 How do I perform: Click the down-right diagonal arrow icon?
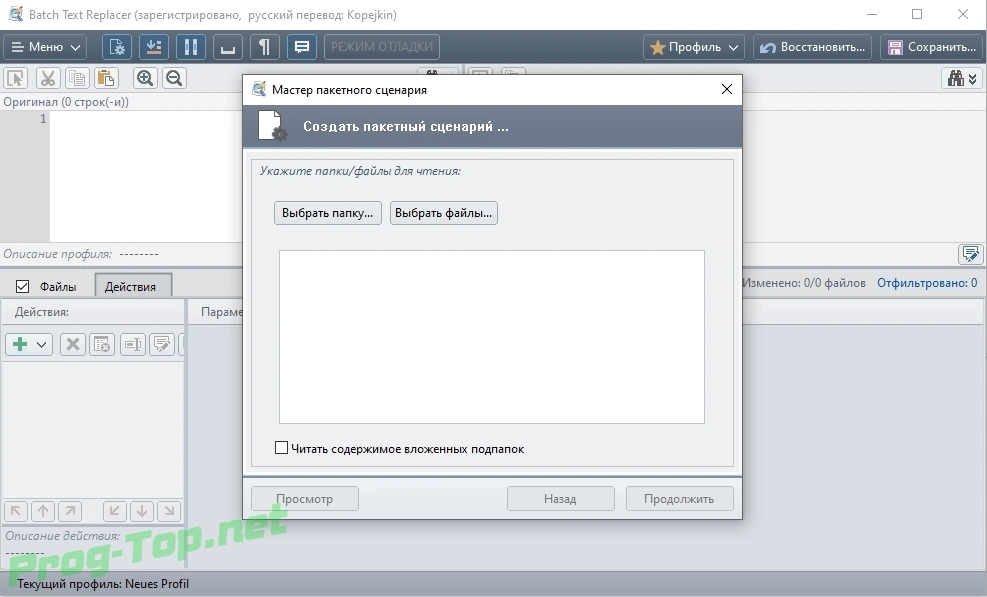pos(169,511)
